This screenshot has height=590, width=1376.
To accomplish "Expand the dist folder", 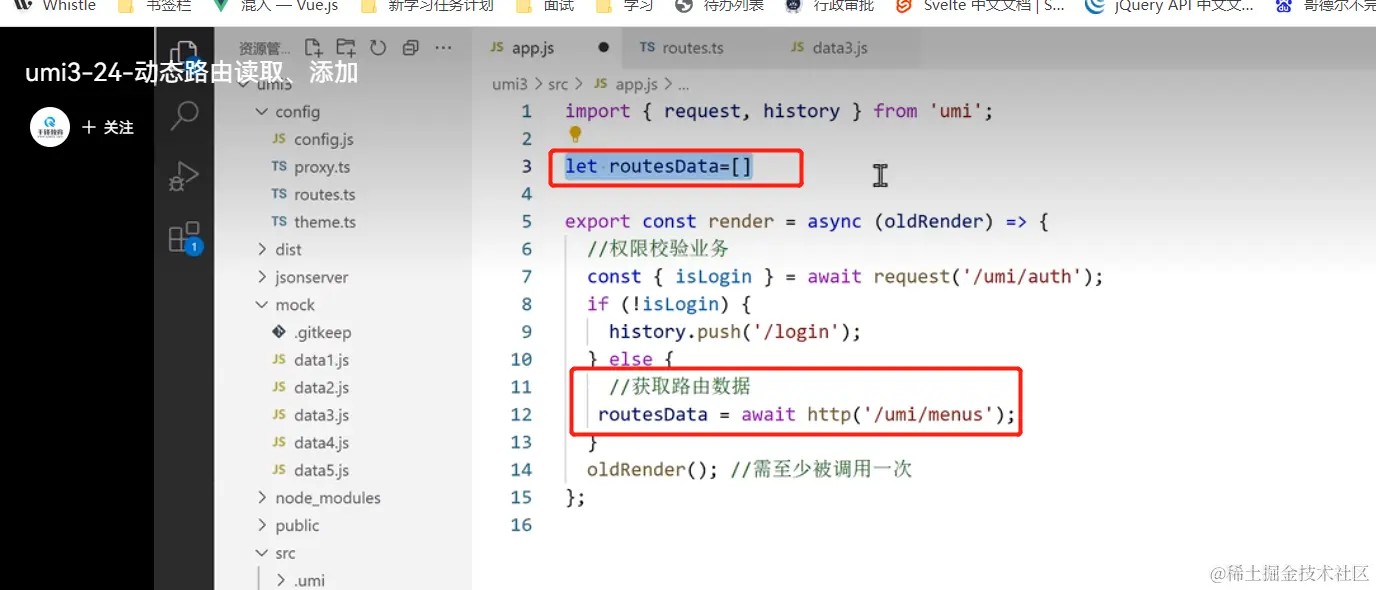I will (279, 249).
